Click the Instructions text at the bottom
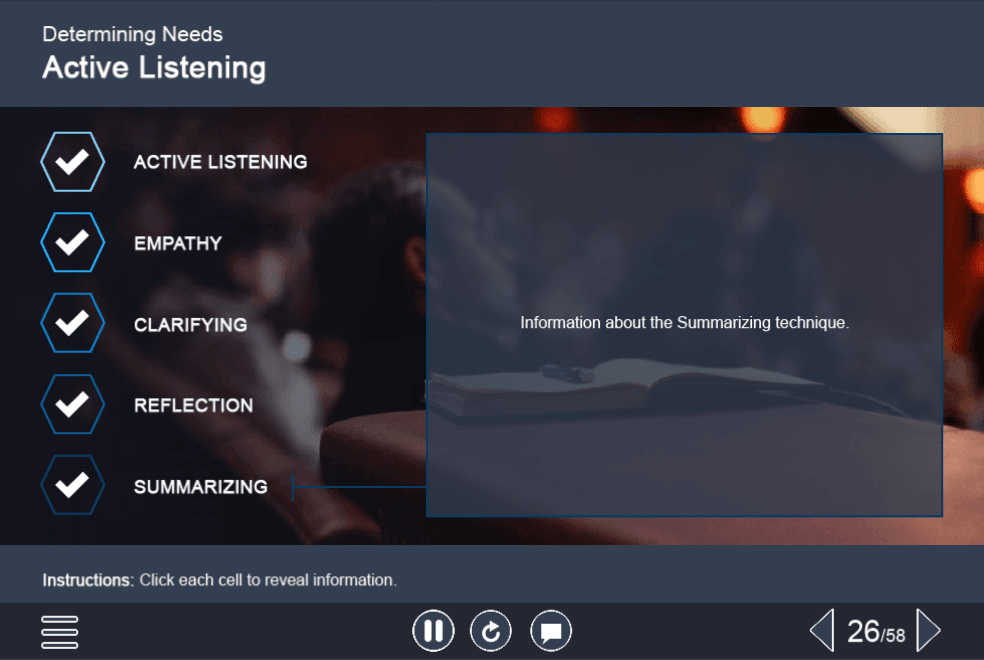984x660 pixels. click(x=219, y=580)
